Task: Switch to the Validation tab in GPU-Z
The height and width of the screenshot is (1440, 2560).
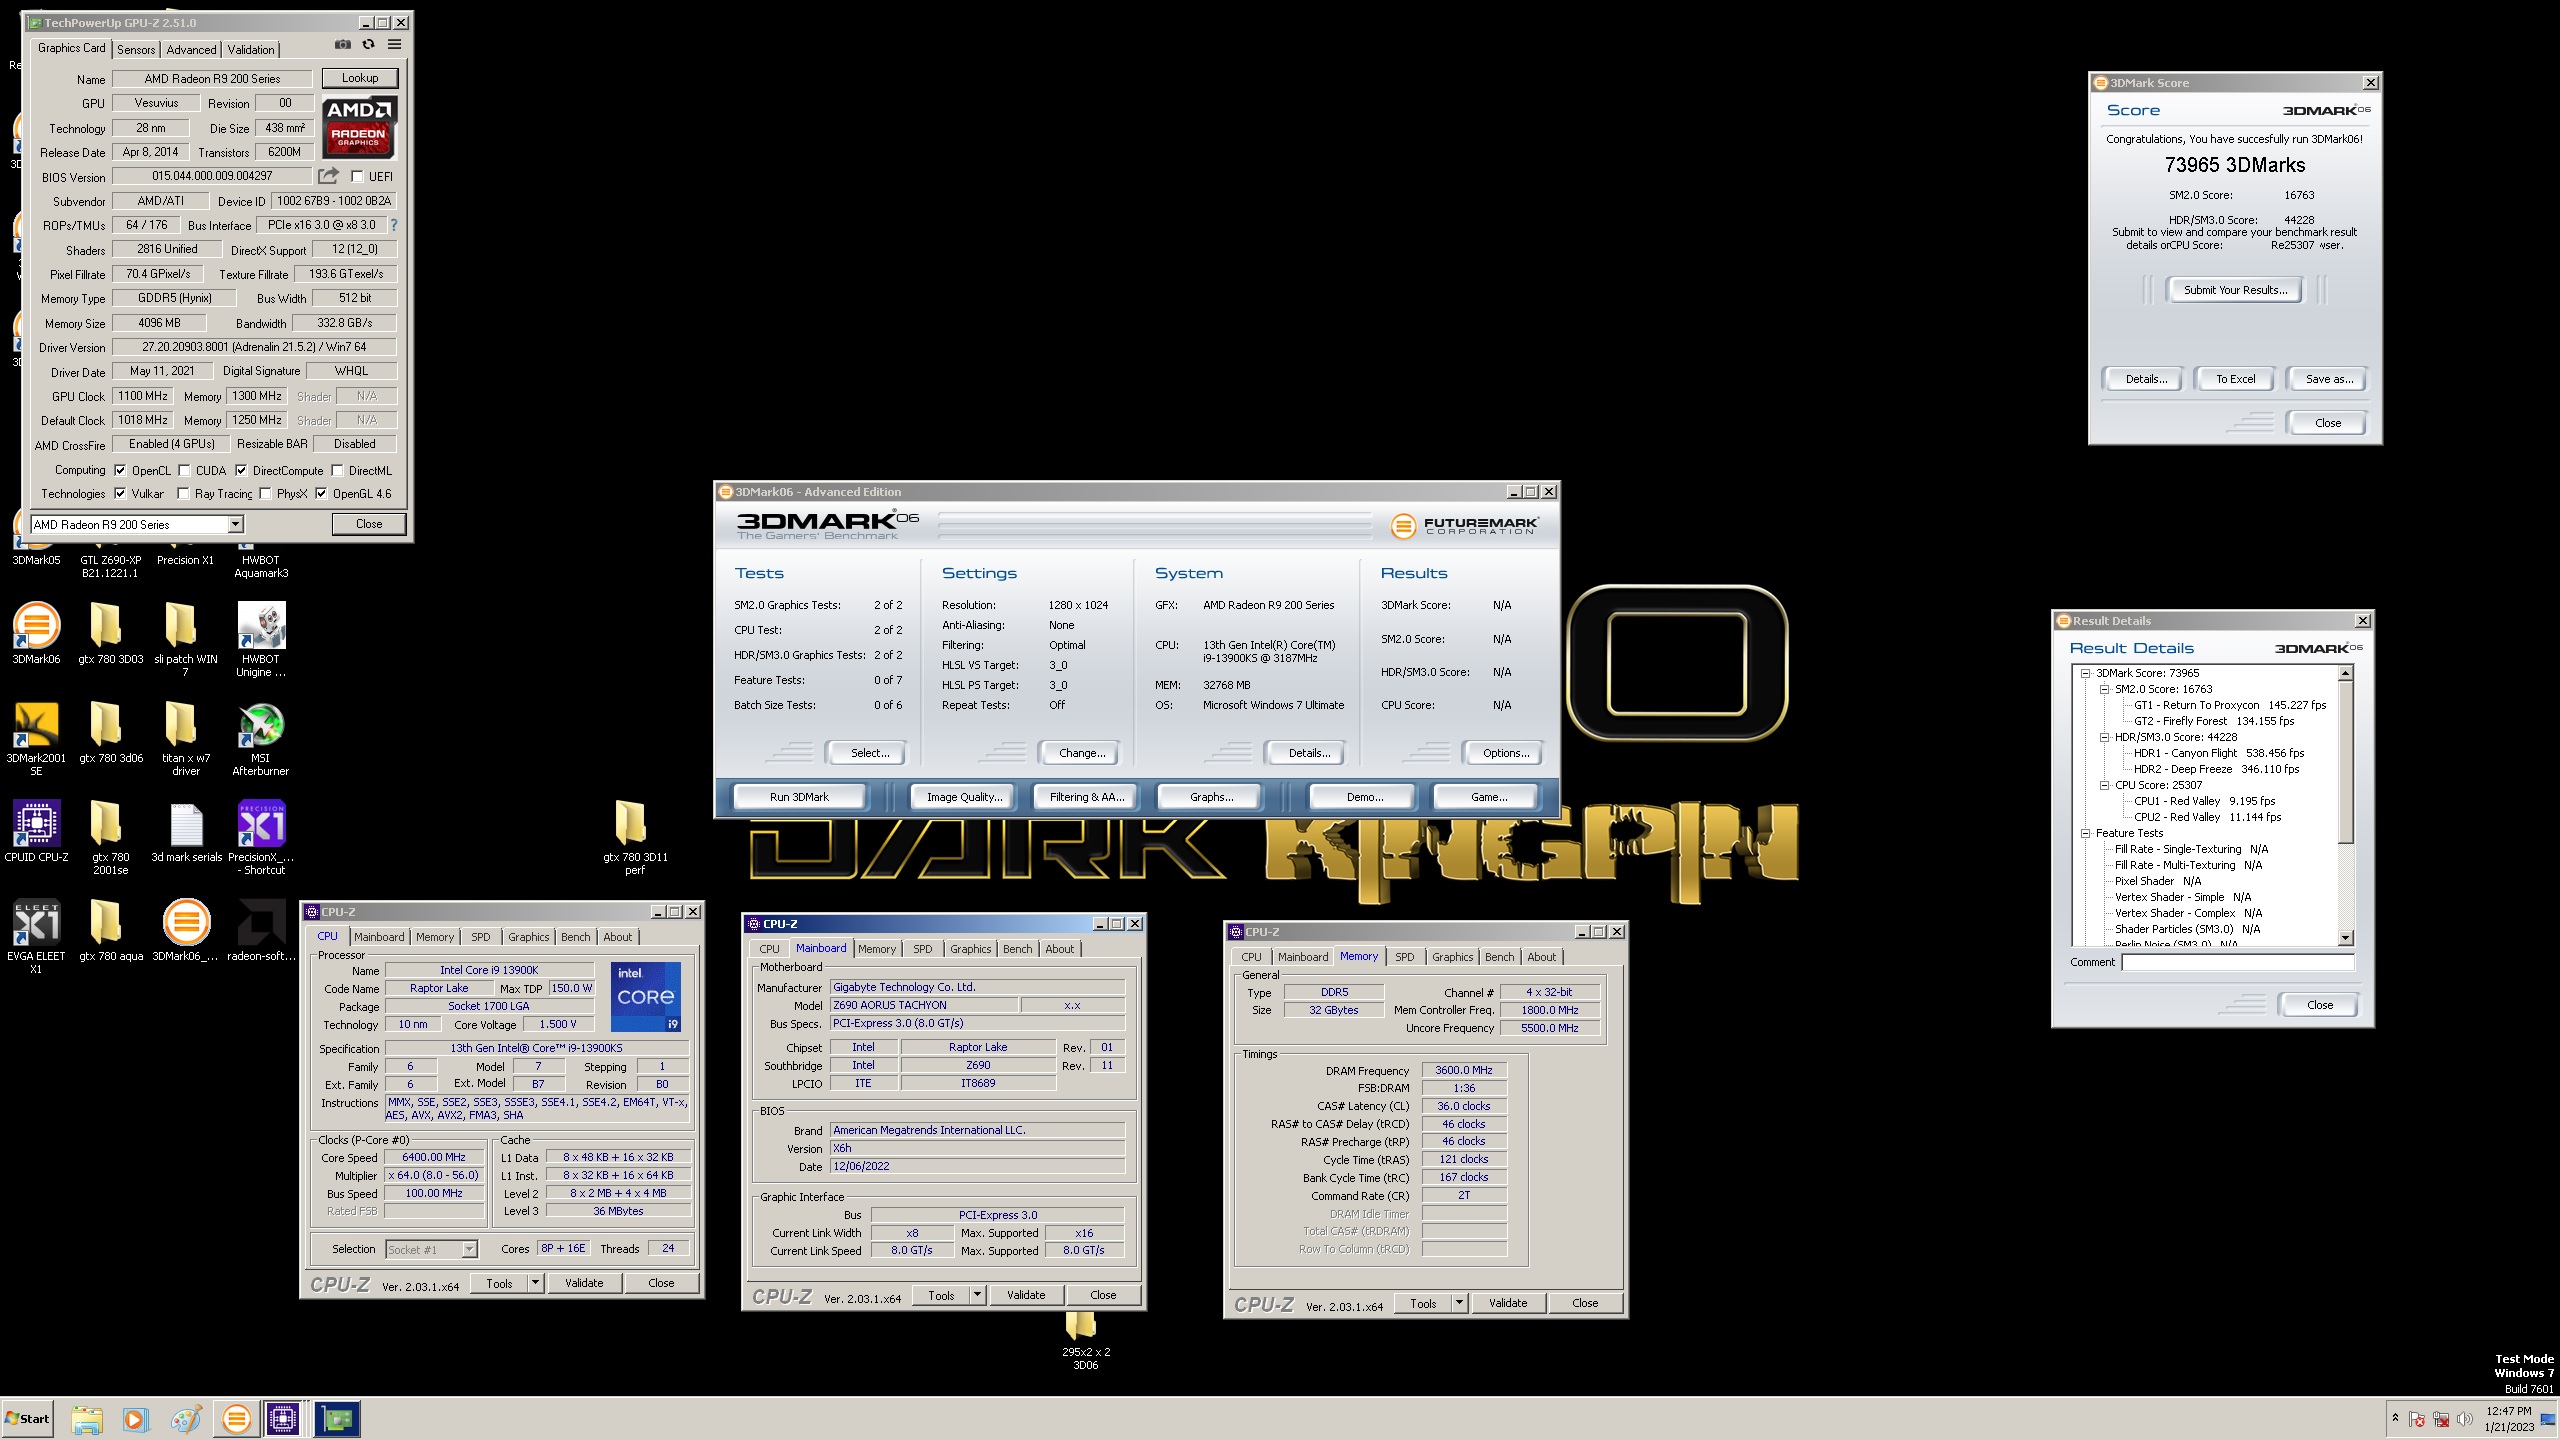Action: click(251, 49)
